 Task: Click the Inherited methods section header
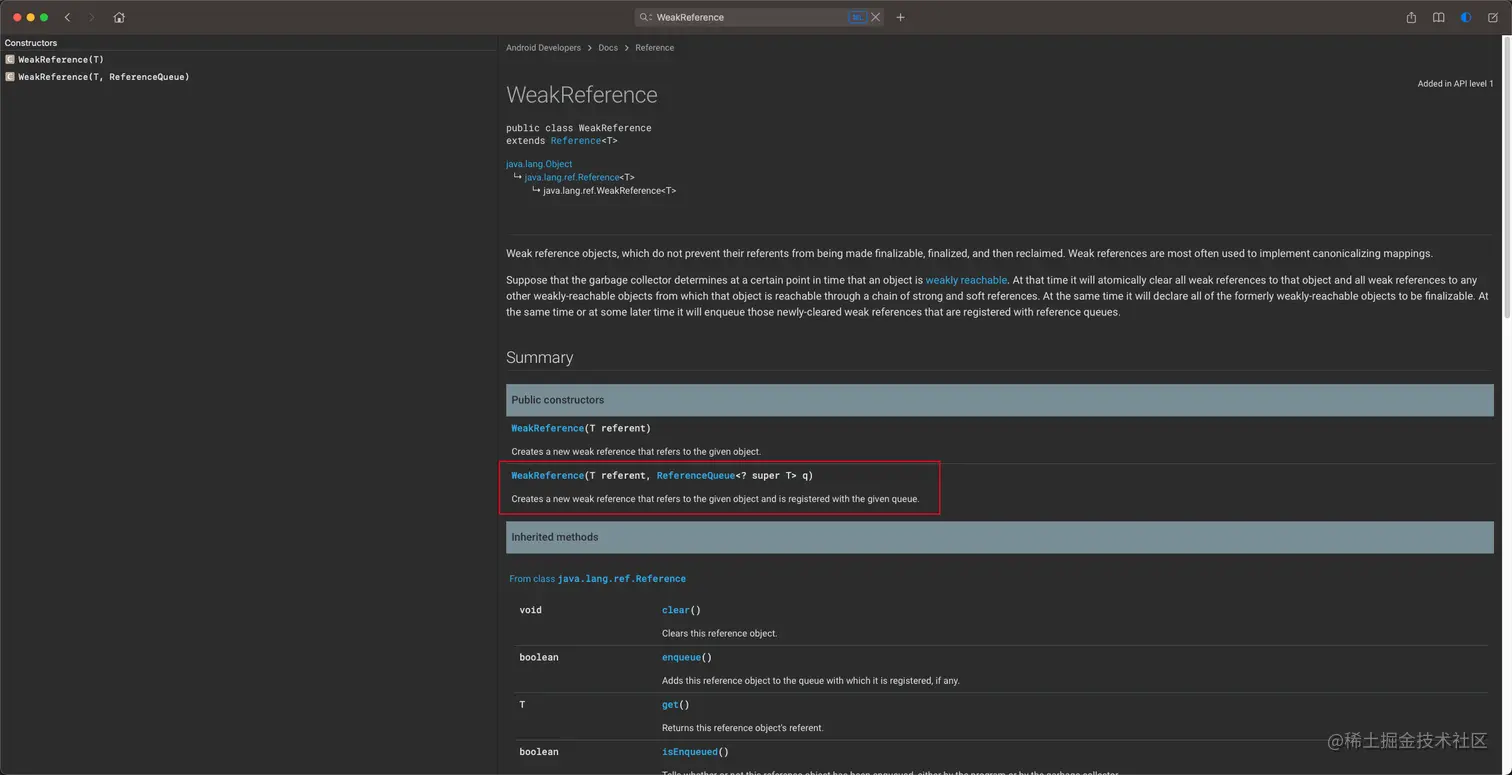(1000, 537)
